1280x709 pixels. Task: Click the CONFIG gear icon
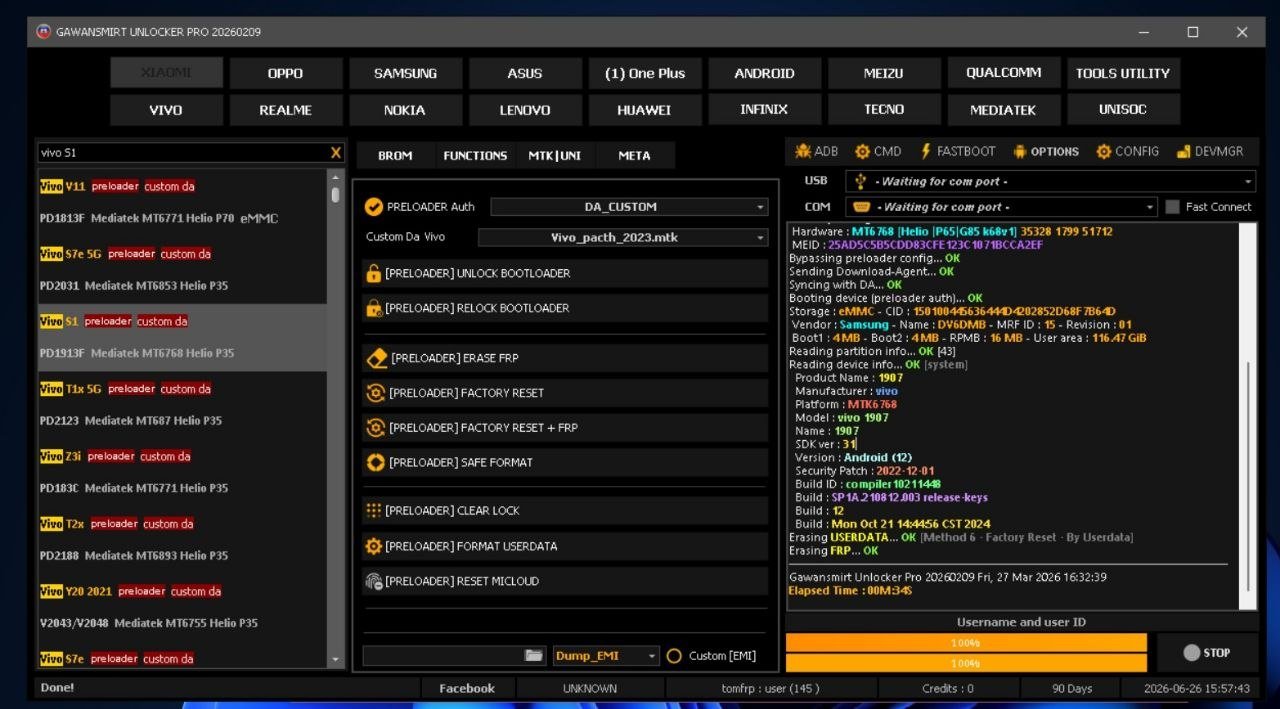(x=1104, y=152)
